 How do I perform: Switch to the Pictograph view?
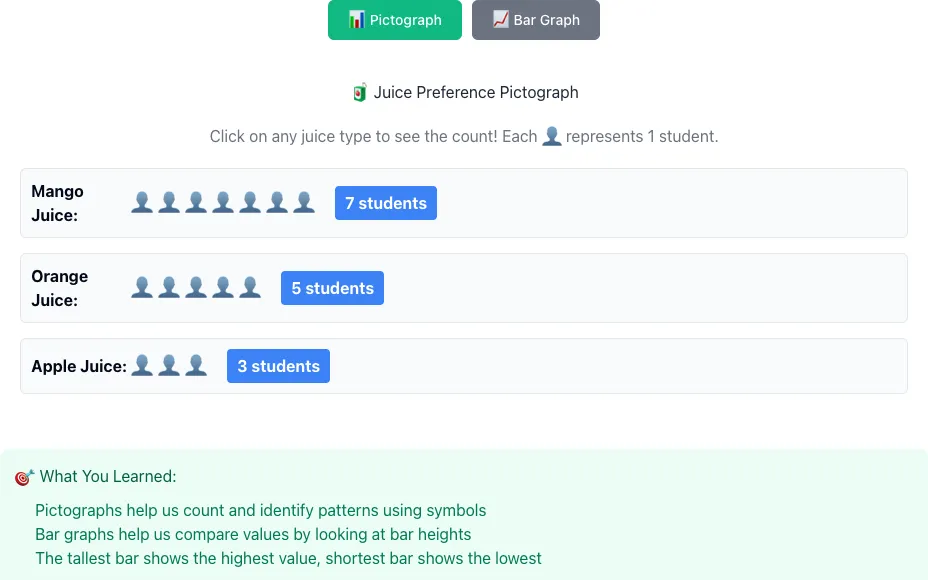395,20
